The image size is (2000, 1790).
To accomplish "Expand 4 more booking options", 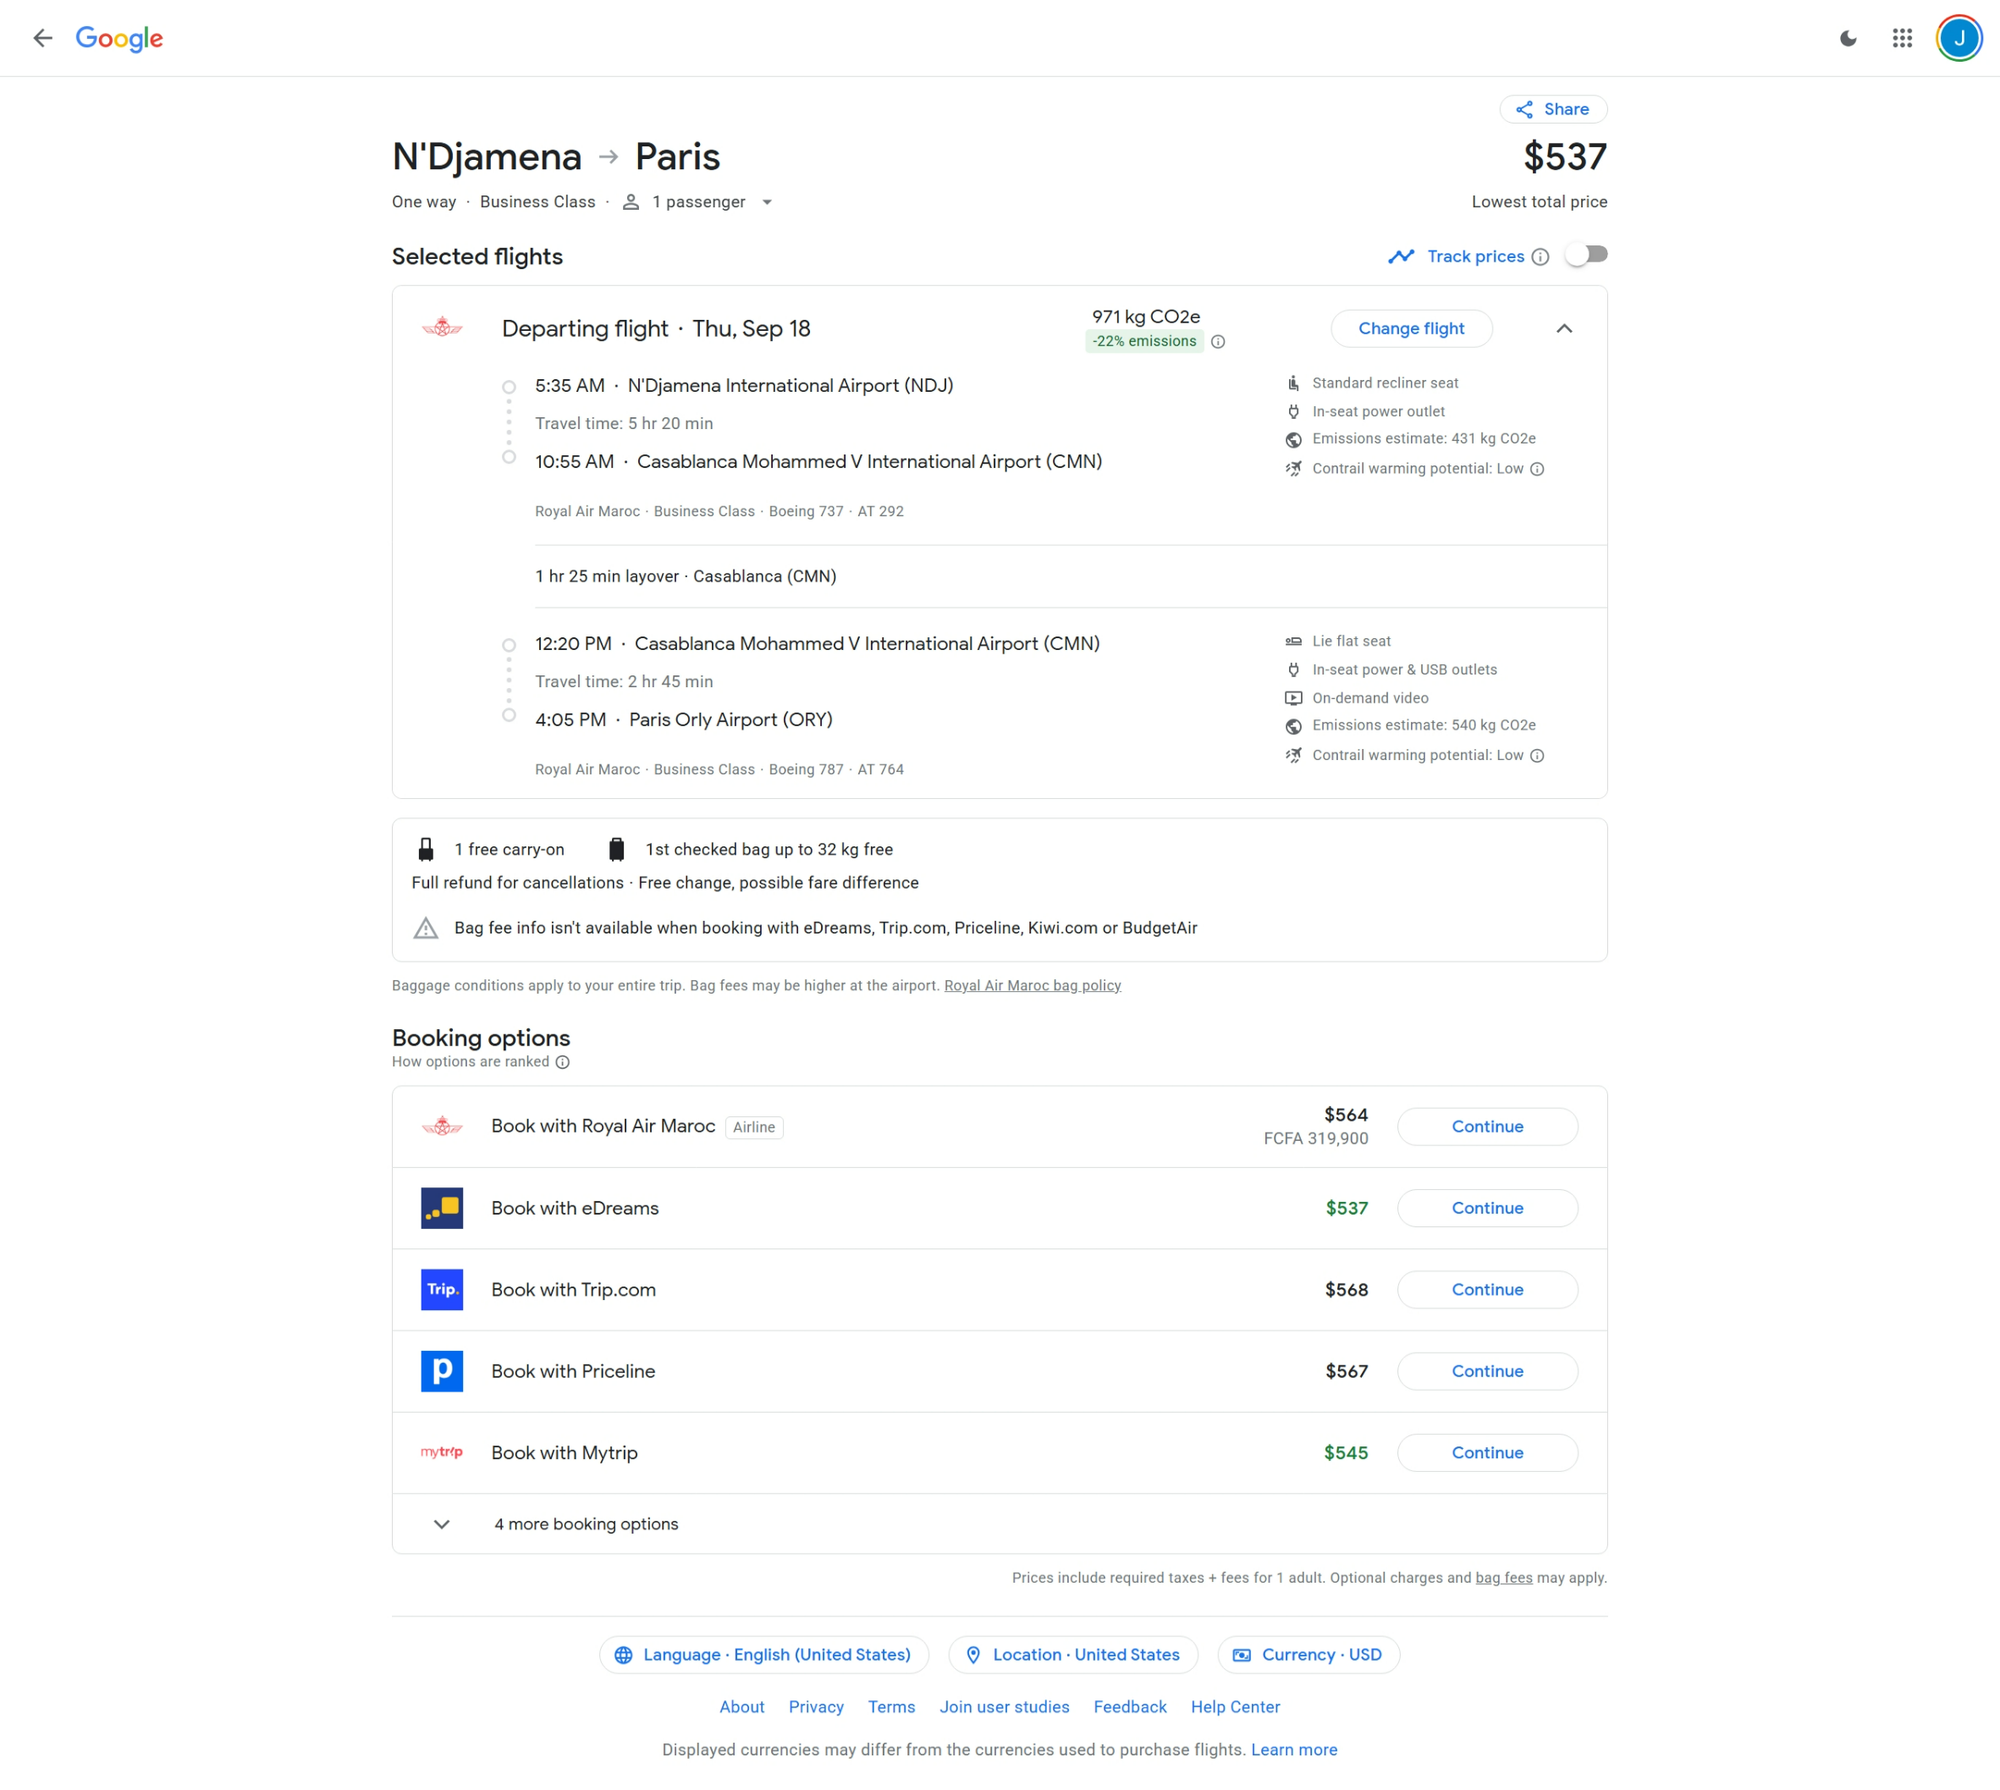I will coord(585,1524).
